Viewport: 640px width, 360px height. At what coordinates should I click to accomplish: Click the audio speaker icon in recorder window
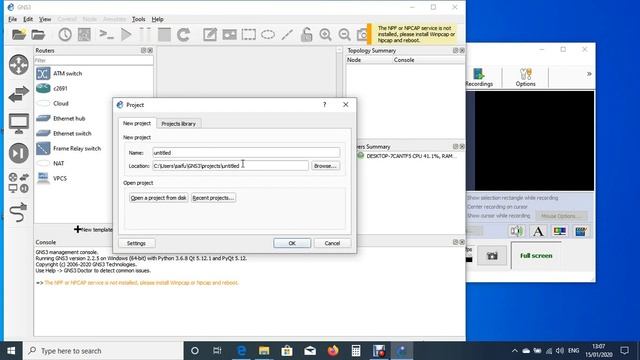coord(516,231)
